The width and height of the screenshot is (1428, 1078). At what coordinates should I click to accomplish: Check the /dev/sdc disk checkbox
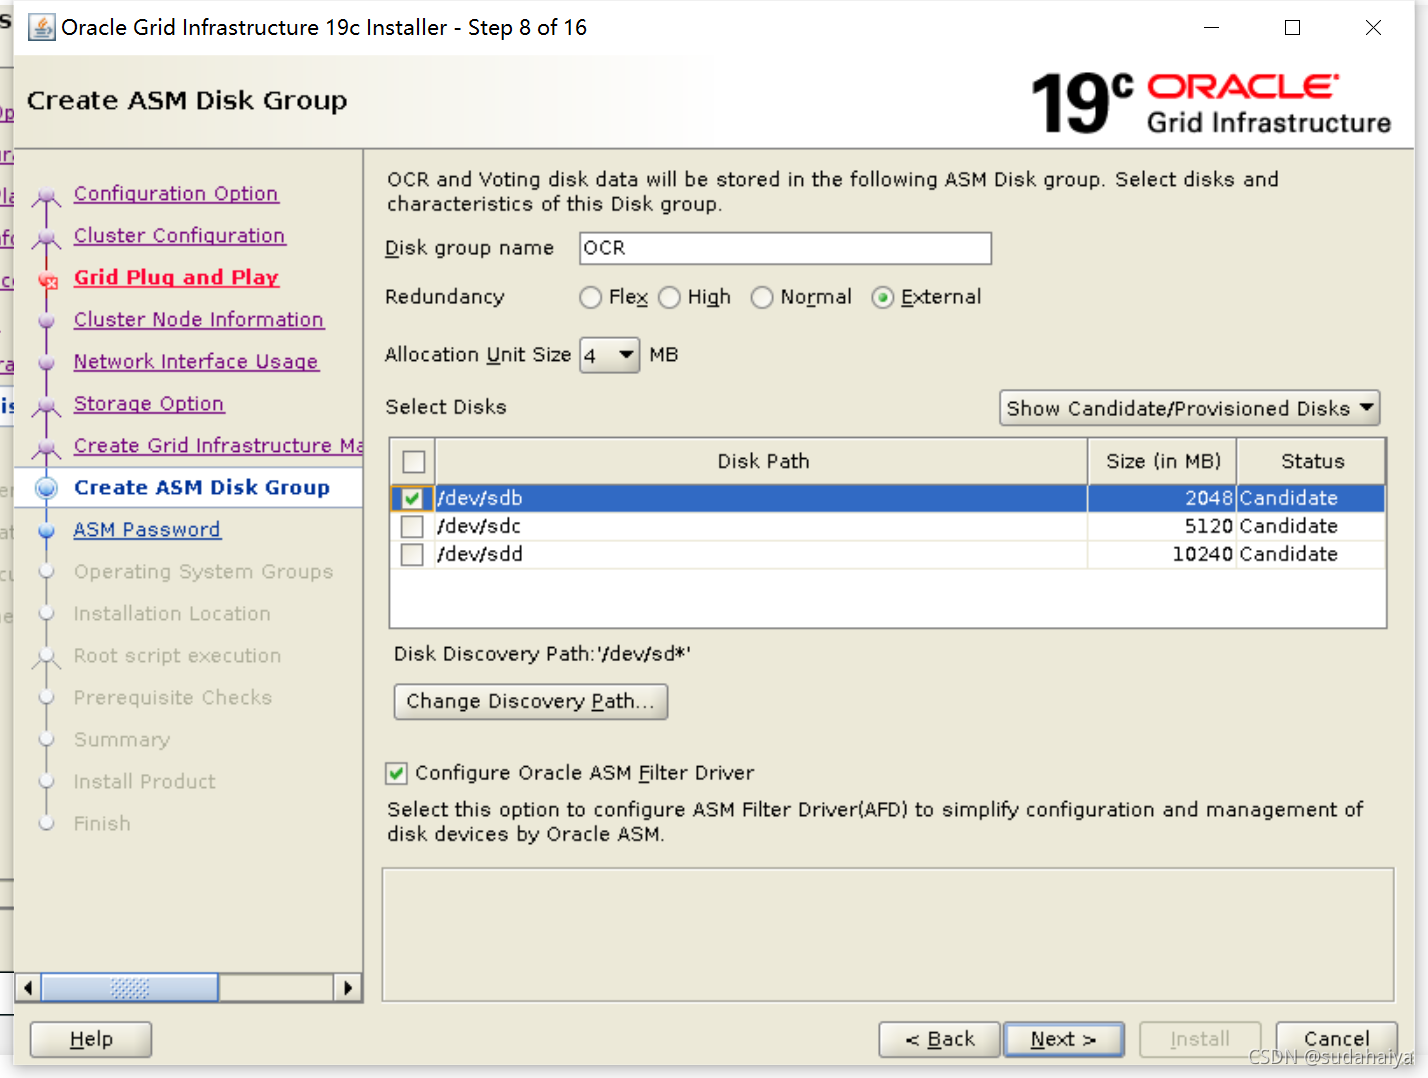pos(411,526)
